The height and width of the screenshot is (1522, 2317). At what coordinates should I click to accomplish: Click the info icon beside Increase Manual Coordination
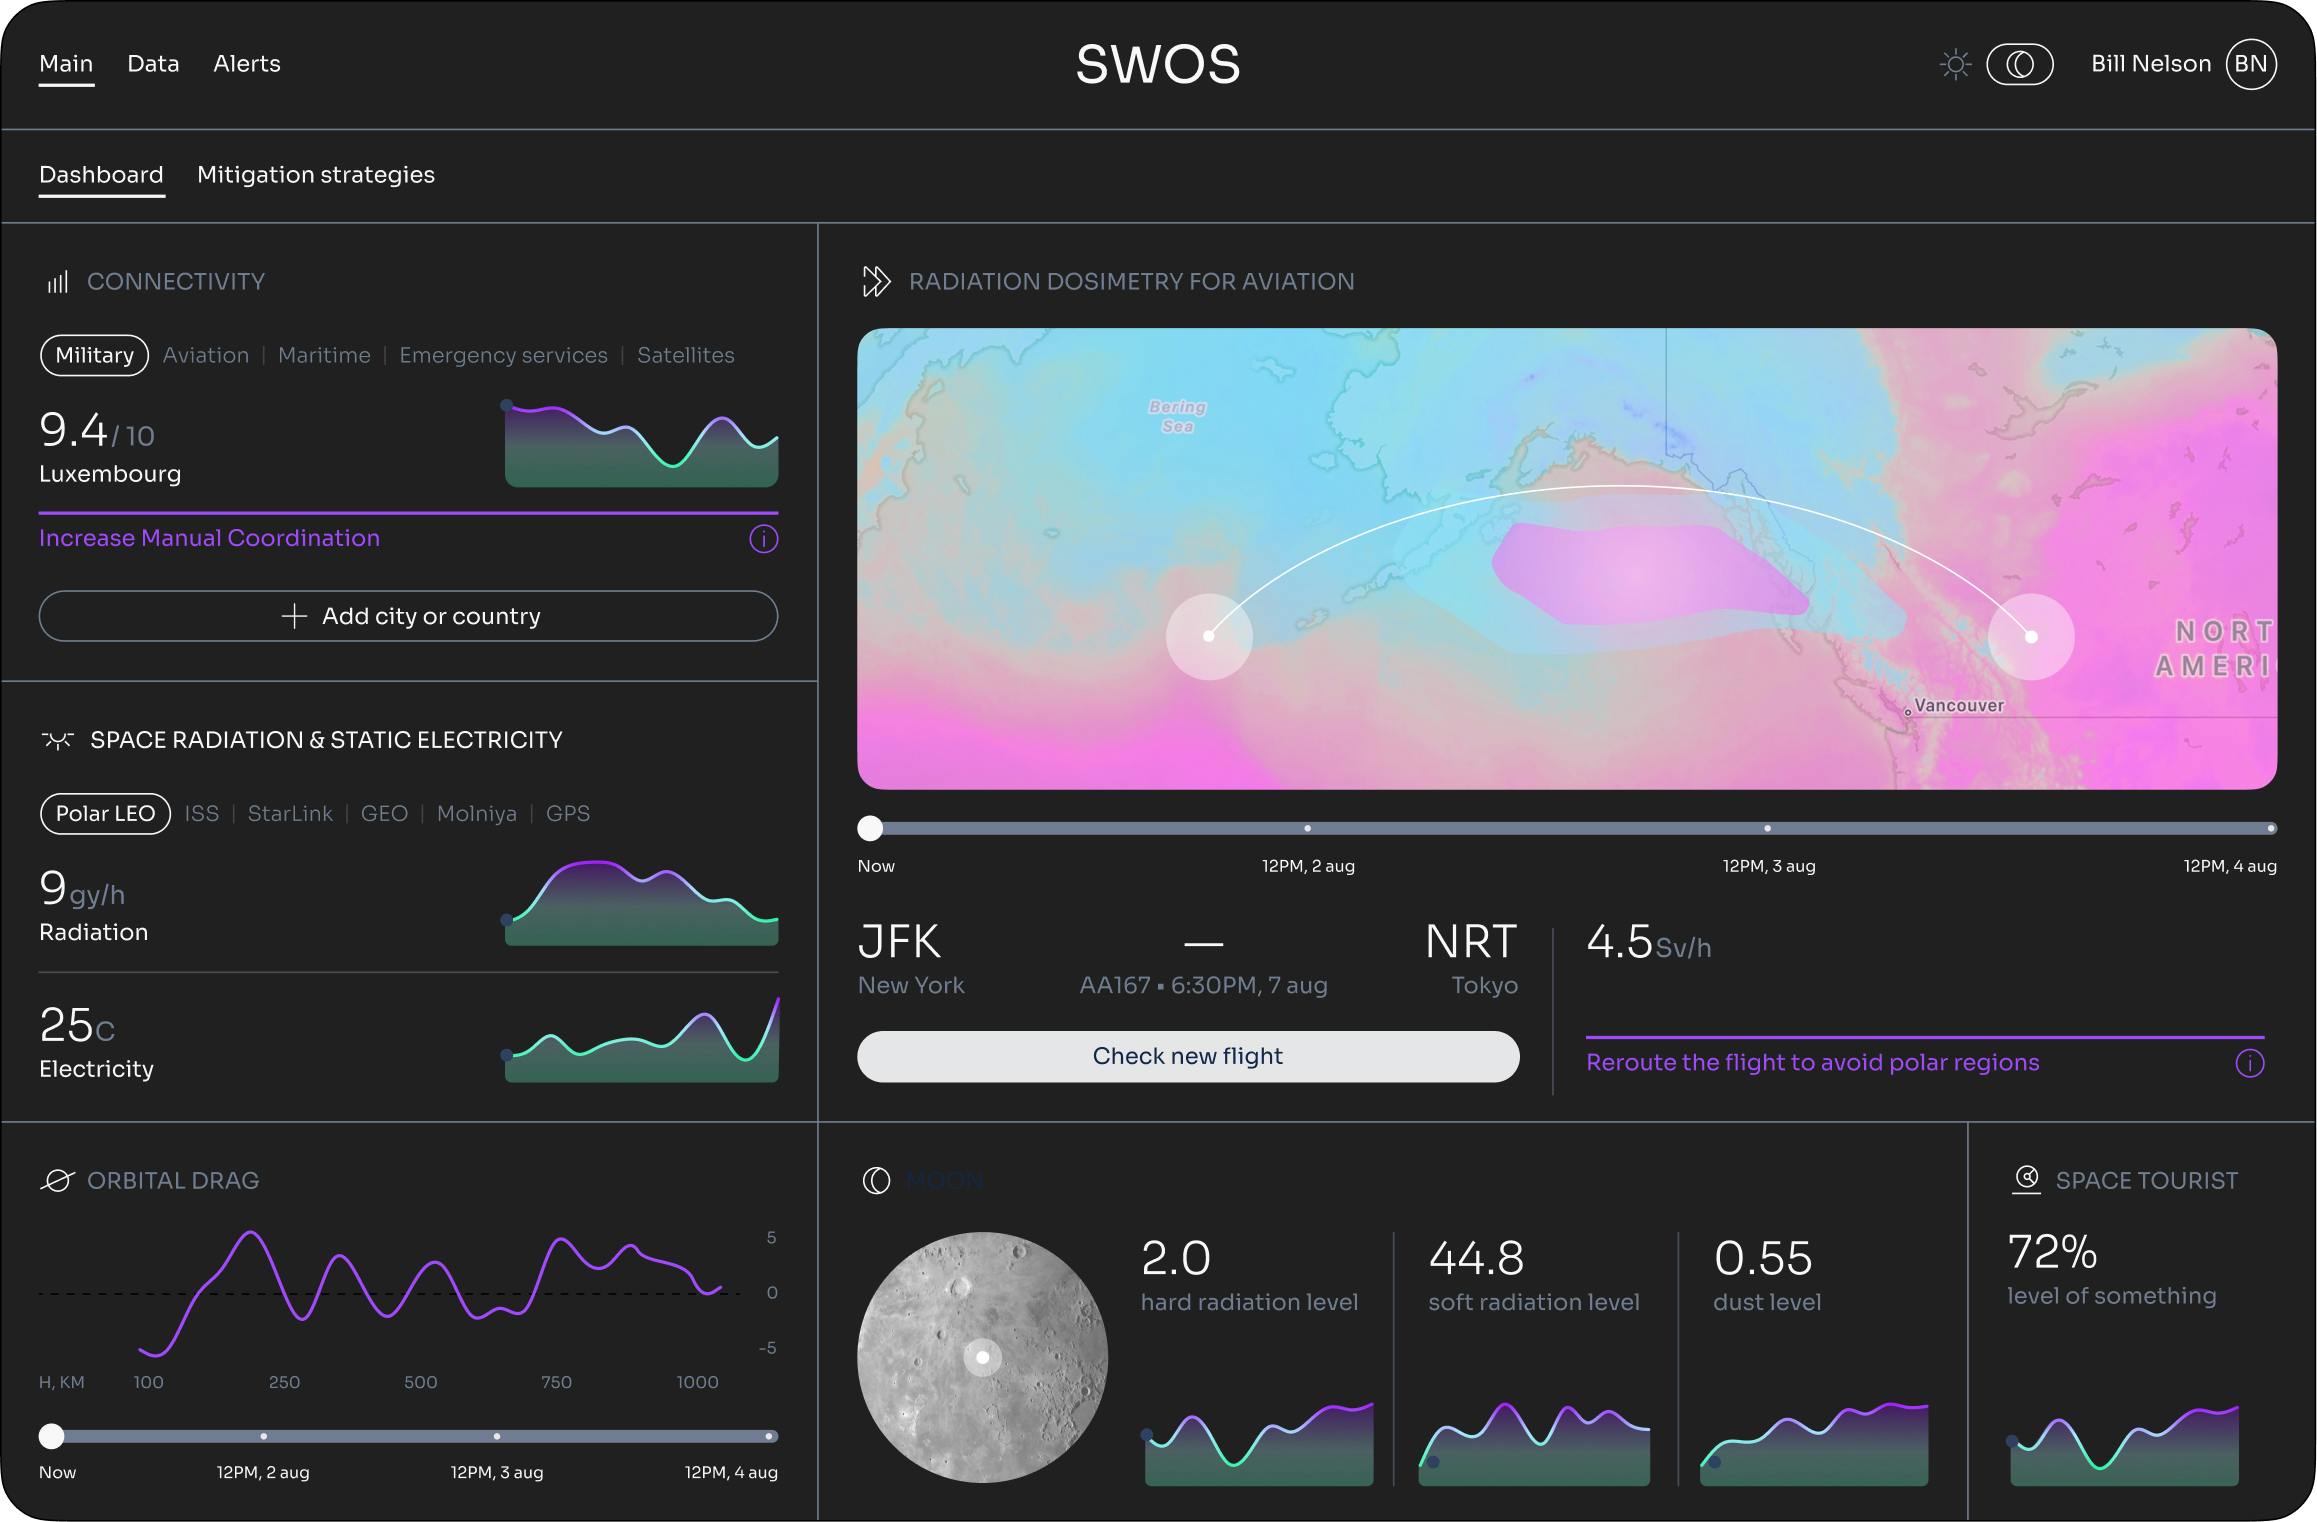click(x=763, y=539)
